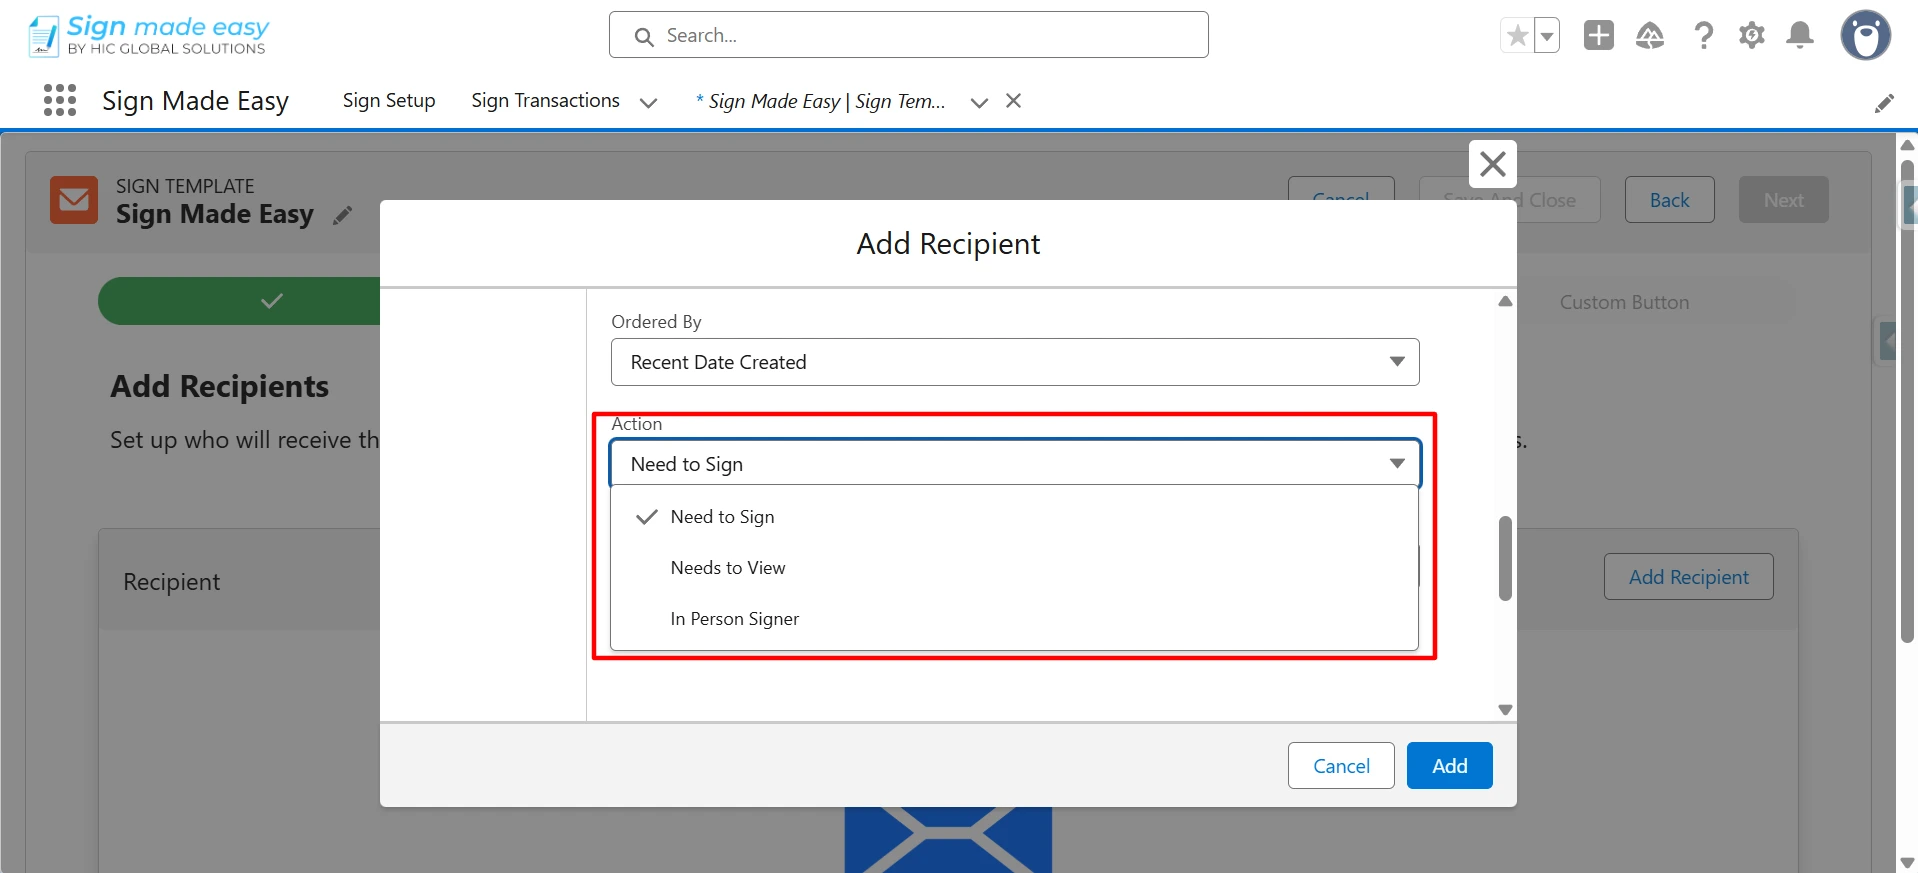
Task: Click the Sign Template envelope icon
Action: click(x=74, y=200)
